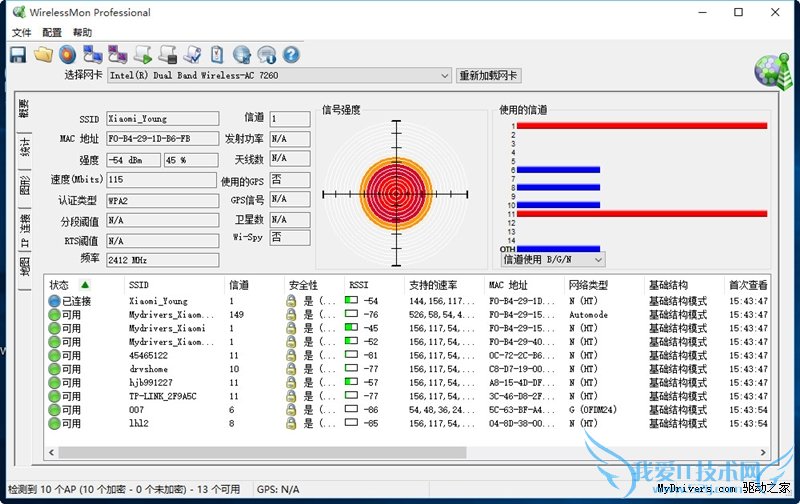Select the hjb991227 network row
Image resolution: width=800 pixels, height=504 pixels.
pos(408,383)
